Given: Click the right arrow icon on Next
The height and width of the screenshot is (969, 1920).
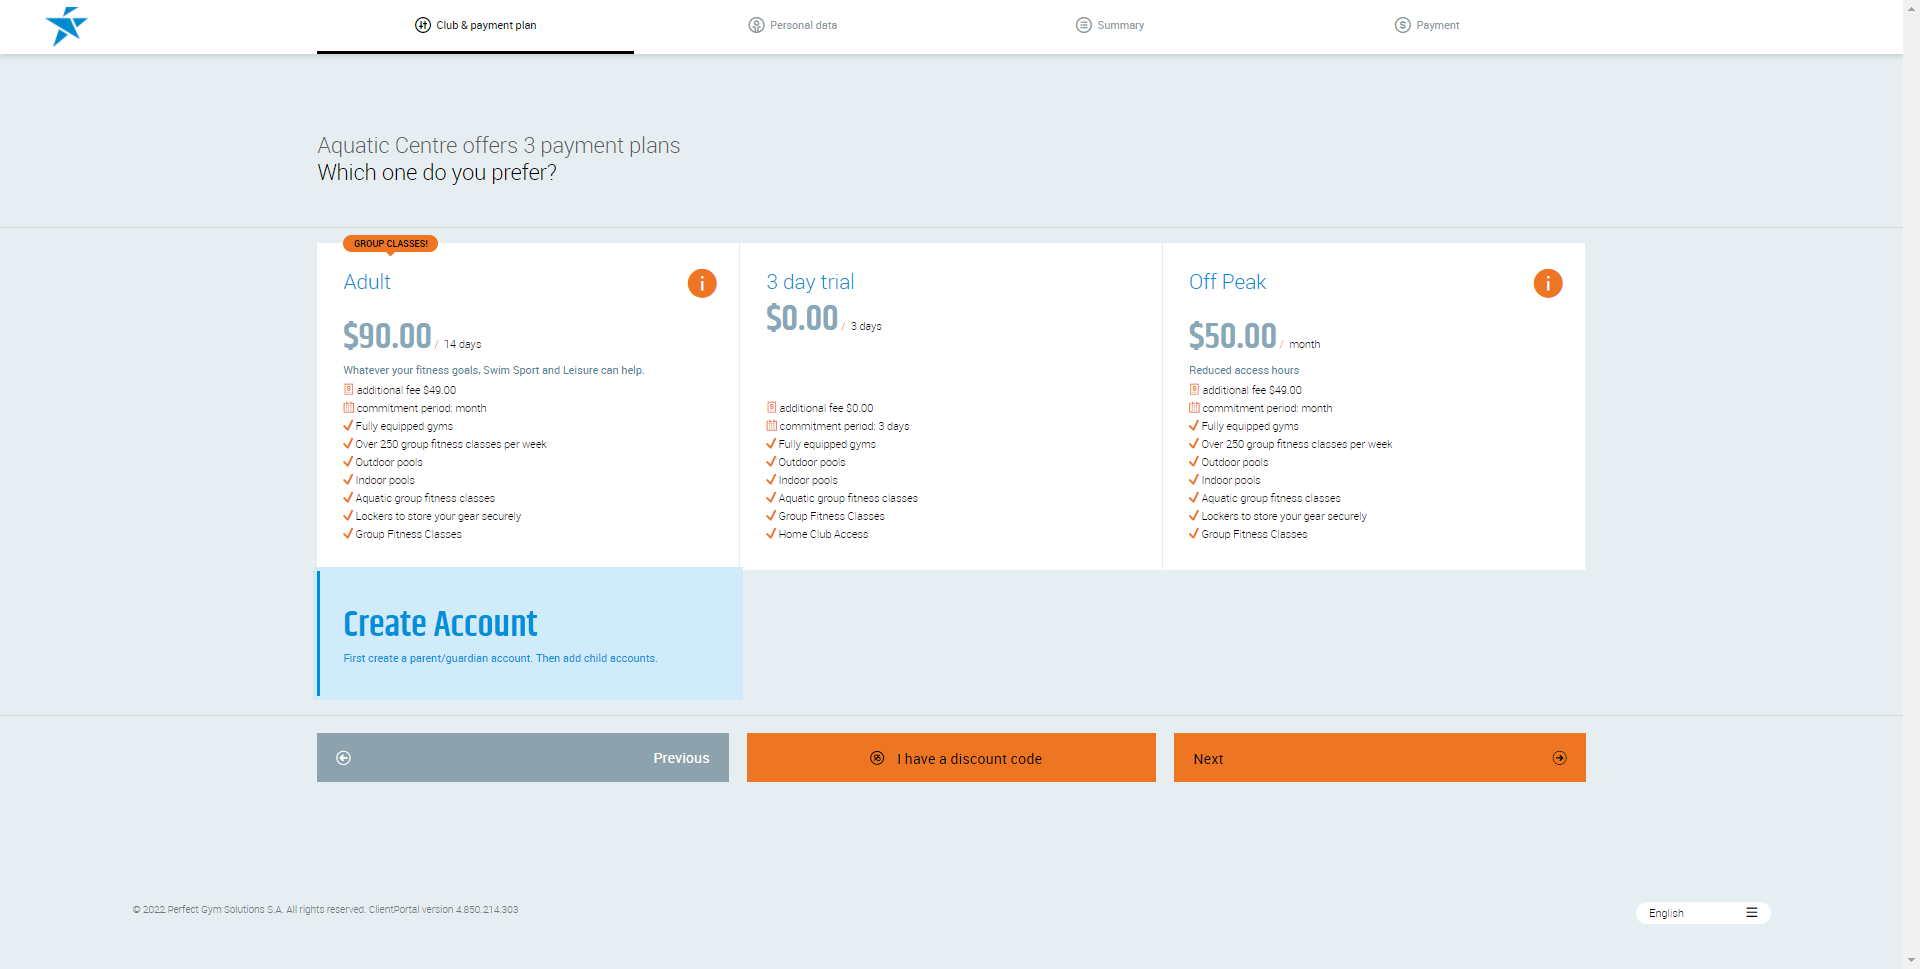Looking at the screenshot, I should [1559, 758].
